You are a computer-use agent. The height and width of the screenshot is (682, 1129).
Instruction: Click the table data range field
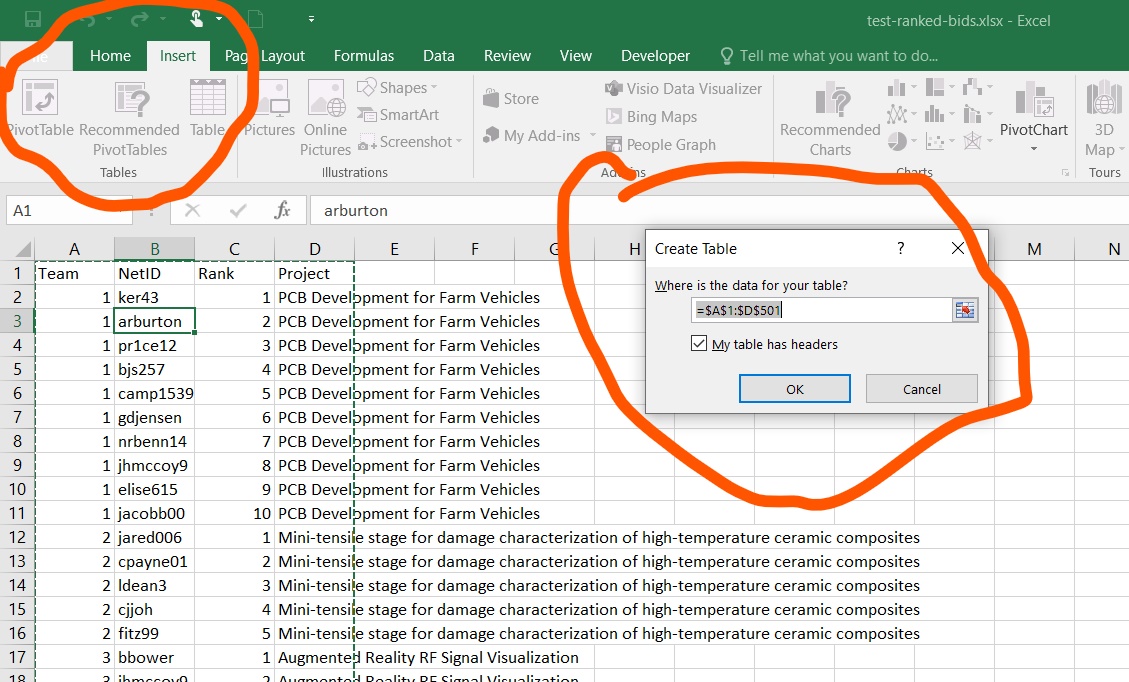[820, 310]
